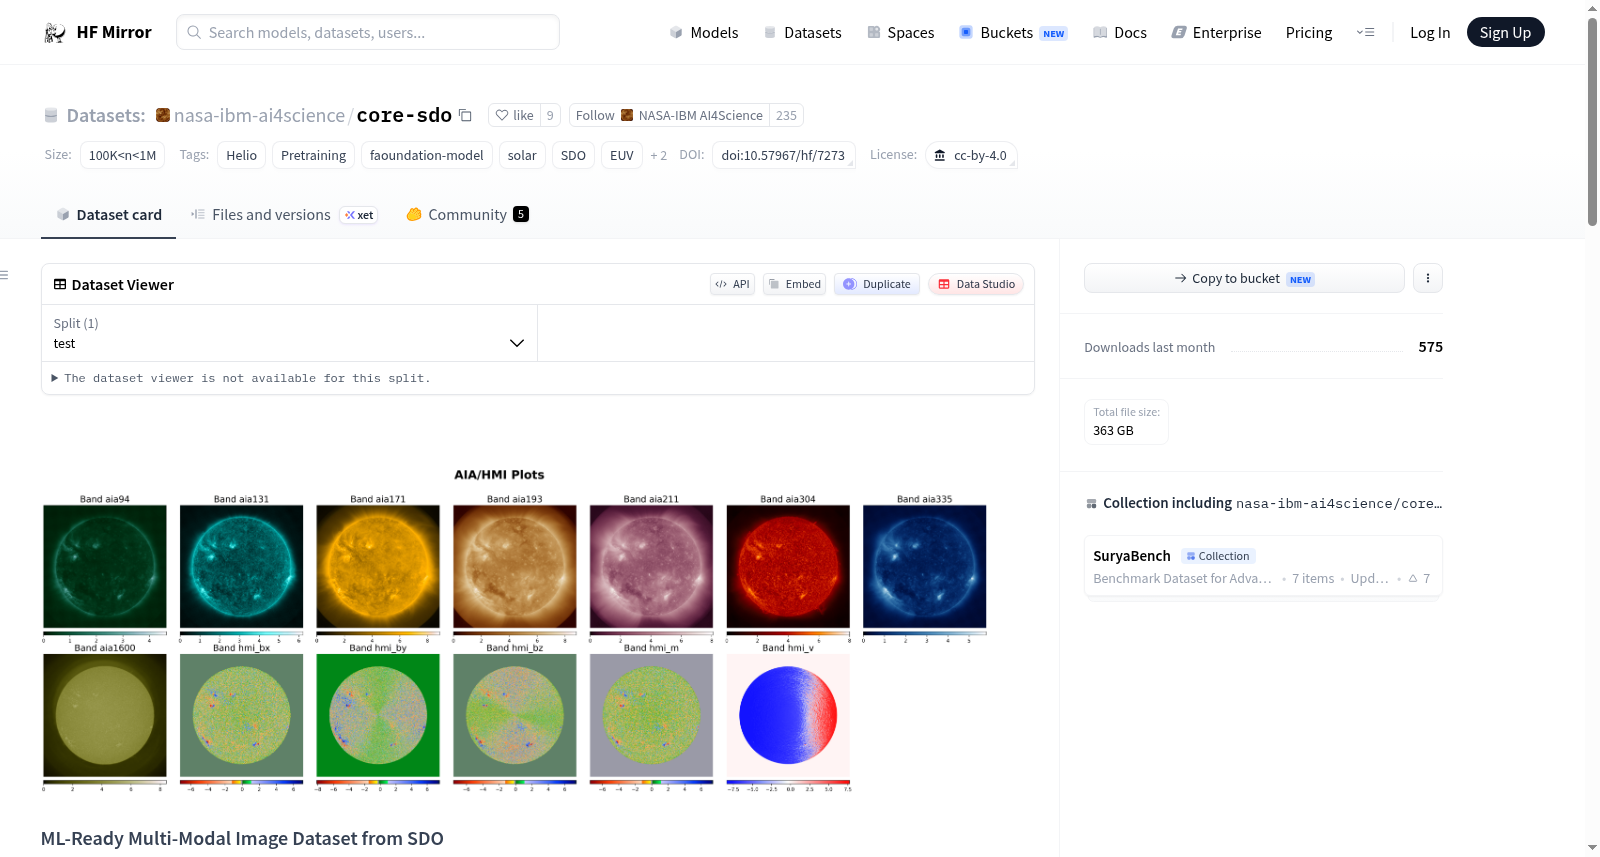Select the Pretraining tag
The image size is (1600, 857).
pos(313,155)
